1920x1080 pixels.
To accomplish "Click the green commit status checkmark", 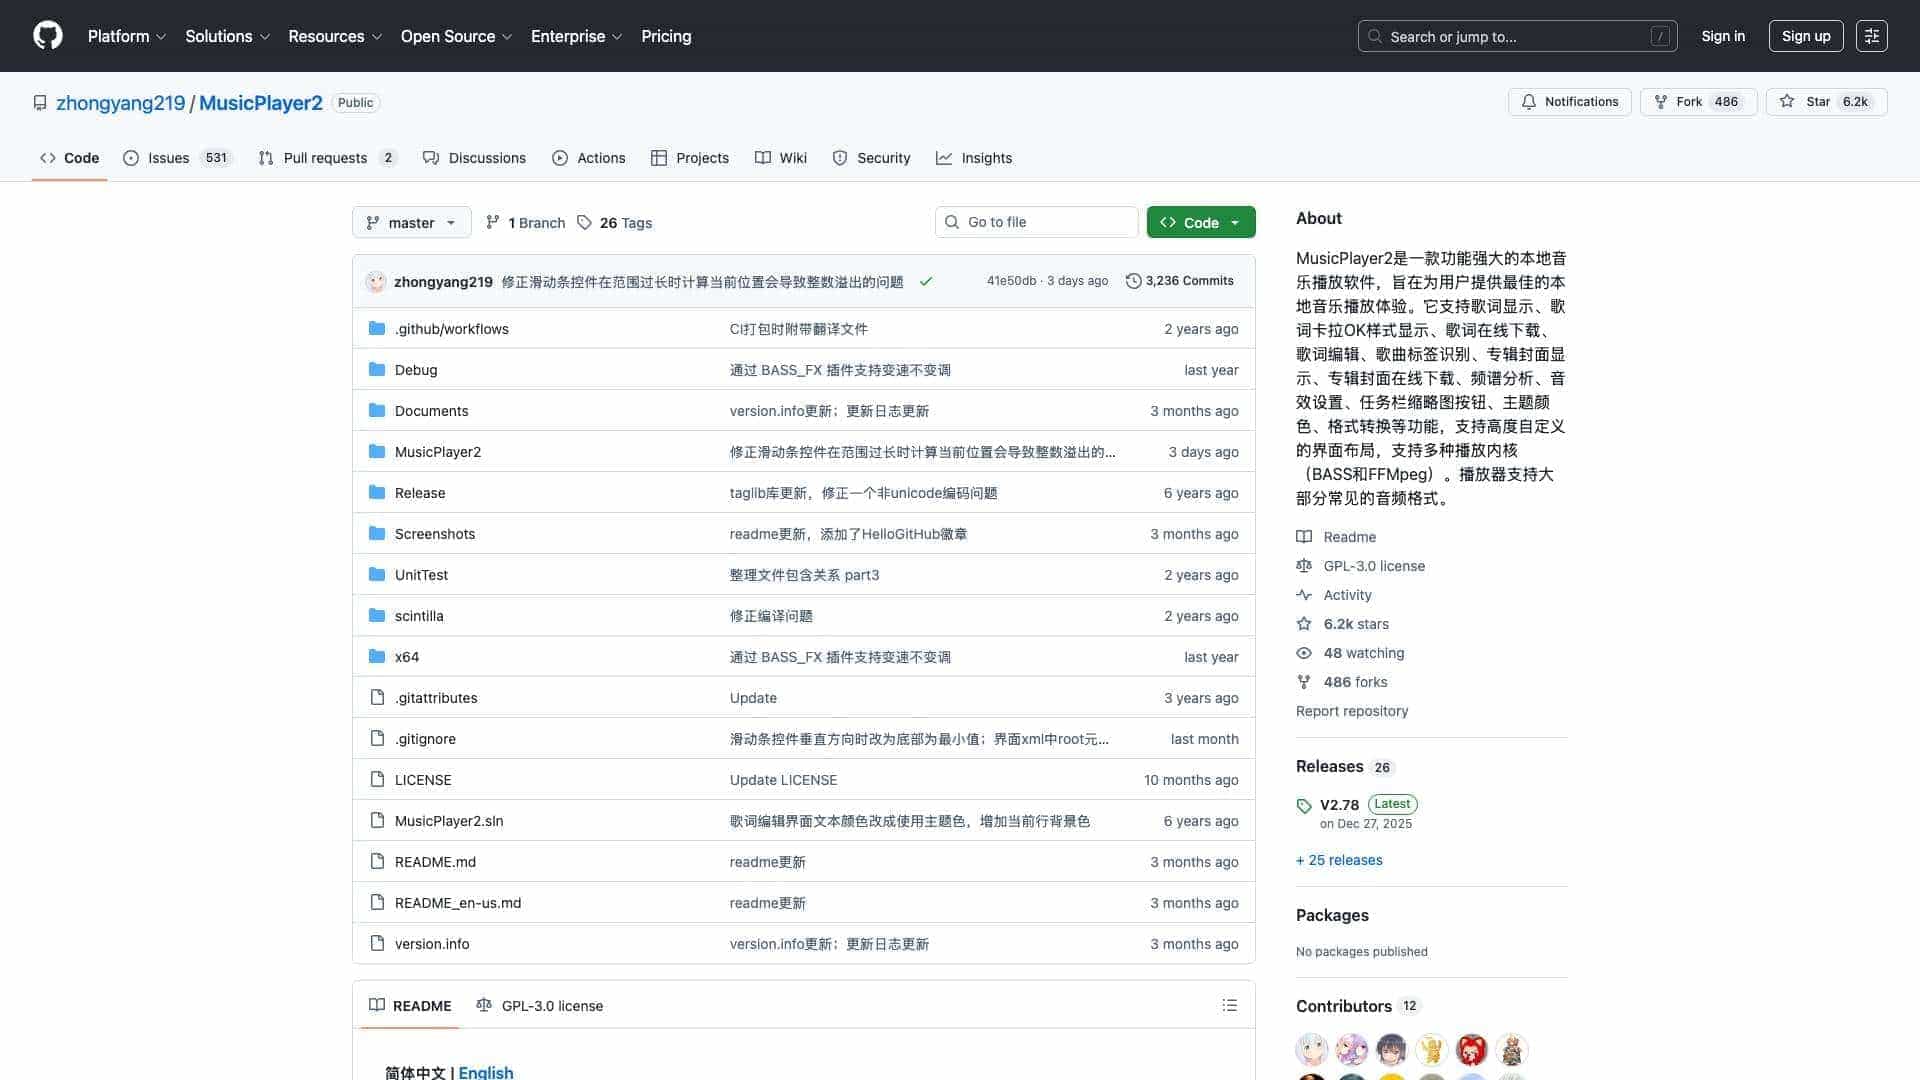I will click(926, 282).
